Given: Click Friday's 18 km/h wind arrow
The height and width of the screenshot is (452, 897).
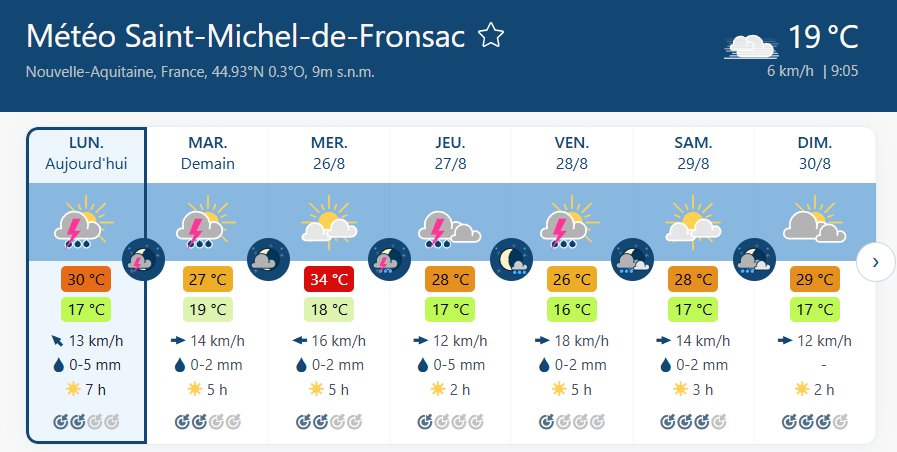Looking at the screenshot, I should [x=542, y=341].
